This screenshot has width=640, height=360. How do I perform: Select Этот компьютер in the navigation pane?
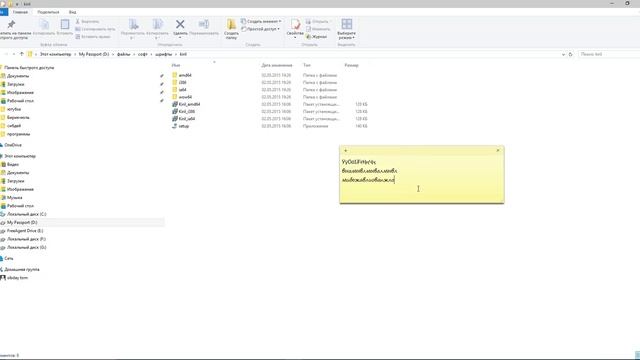(20, 156)
